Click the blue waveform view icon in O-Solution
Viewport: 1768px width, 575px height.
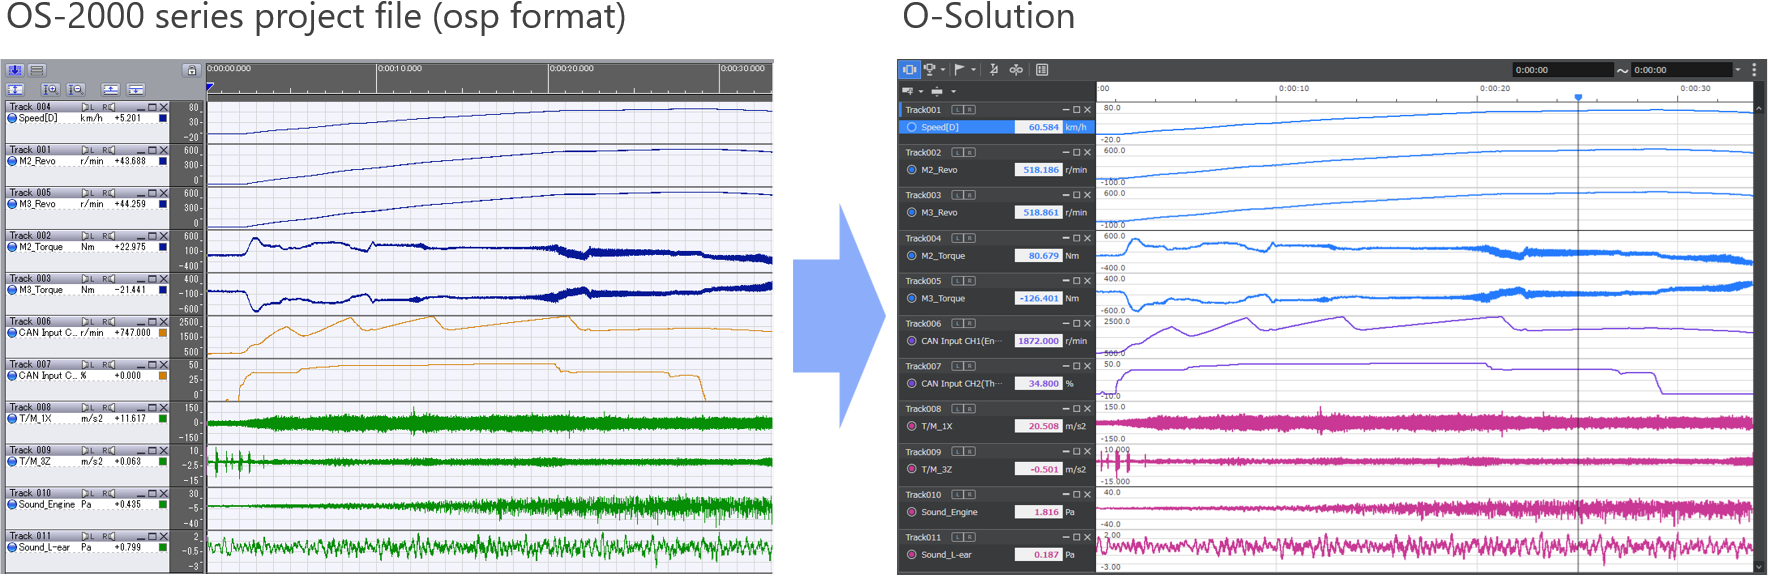pyautogui.click(x=909, y=69)
